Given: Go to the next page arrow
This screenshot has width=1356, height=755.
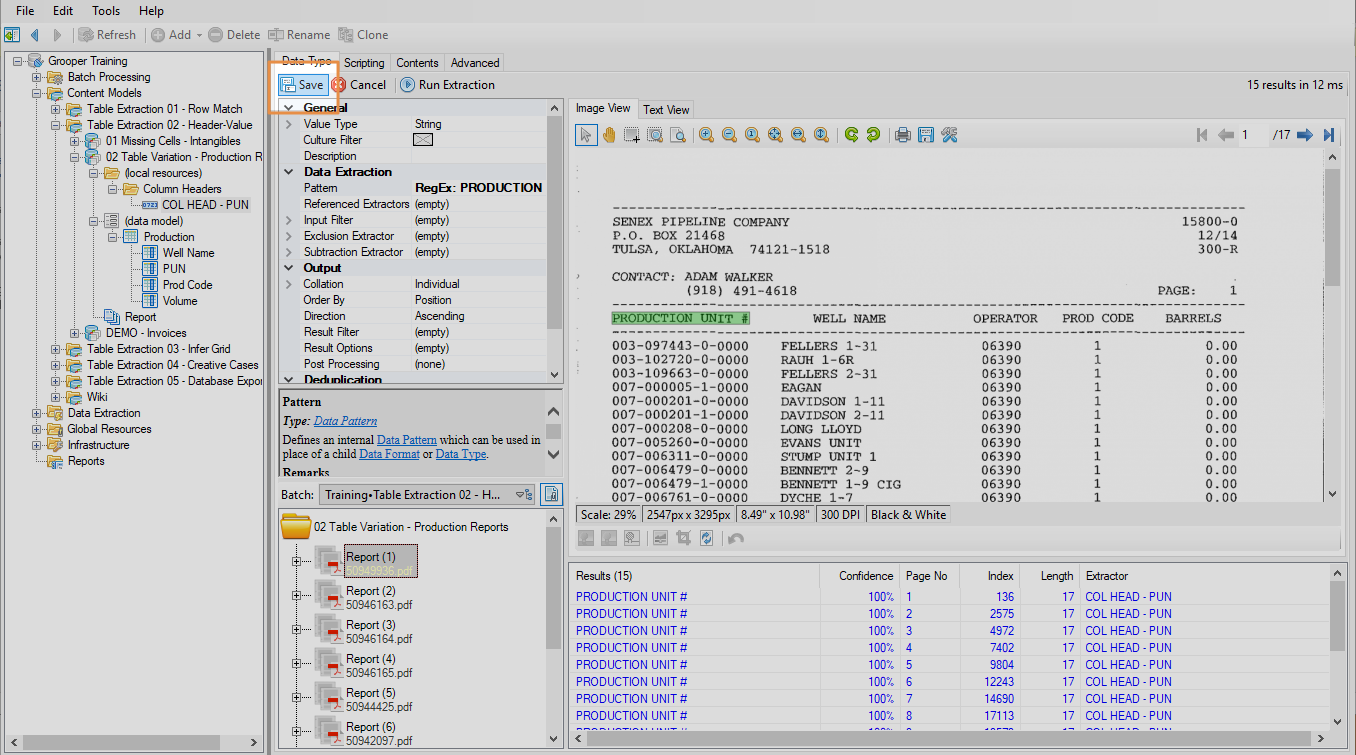Looking at the screenshot, I should click(1304, 135).
